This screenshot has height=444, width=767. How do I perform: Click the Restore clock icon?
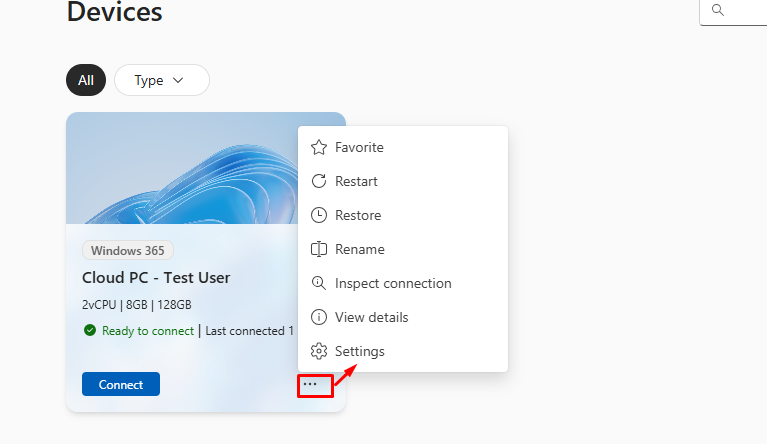pyautogui.click(x=319, y=216)
